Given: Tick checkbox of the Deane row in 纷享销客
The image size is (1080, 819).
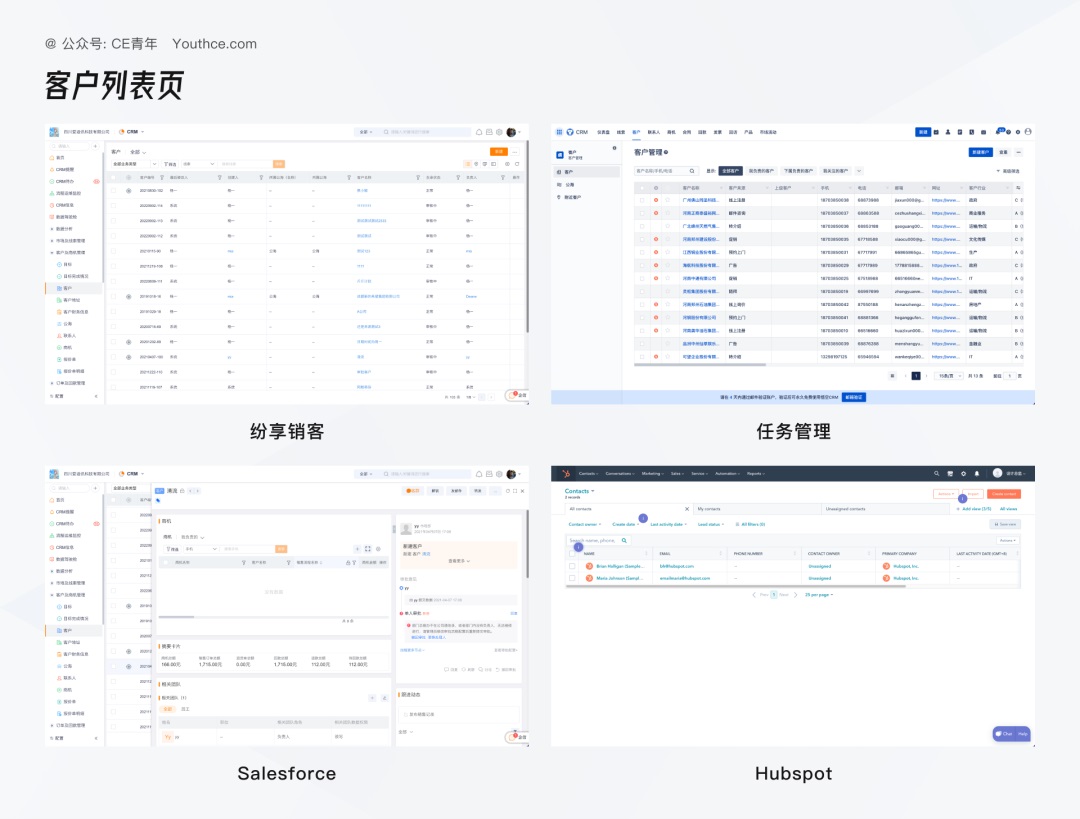Looking at the screenshot, I should 114,297.
